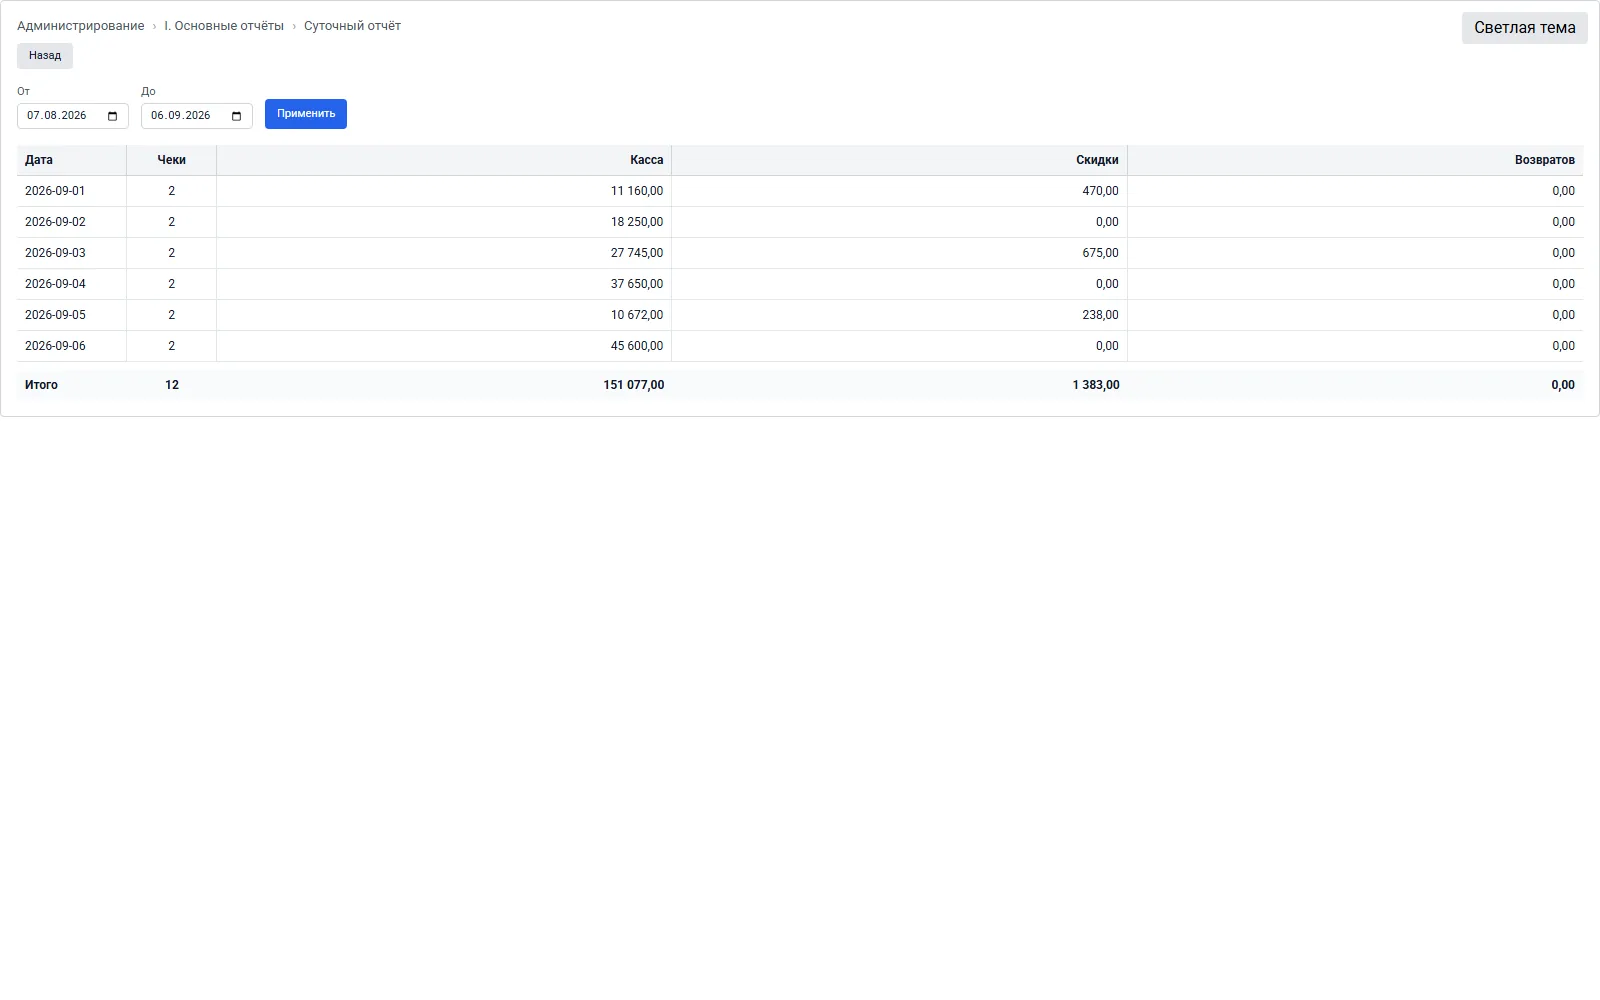This screenshot has height=1000, width=1600.
Task: Select the row dated 2026-09-01
Action: (800, 191)
